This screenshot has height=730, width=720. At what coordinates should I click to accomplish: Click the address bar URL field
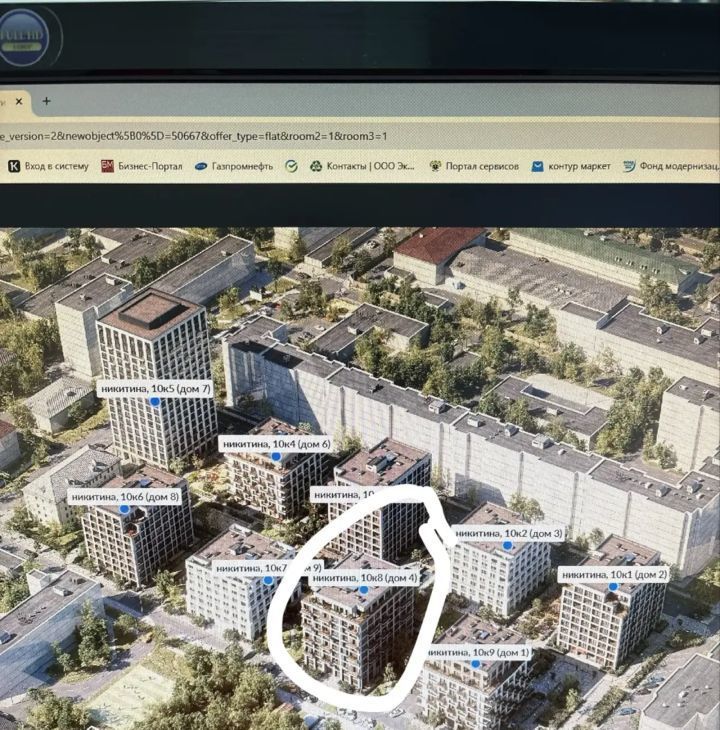(300, 135)
